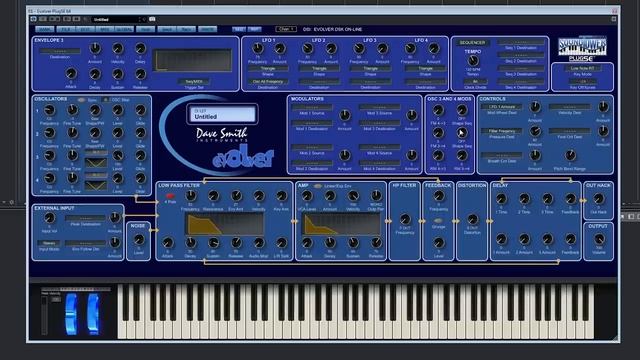The image size is (640, 360).
Task: Click the Oscillator 1 Frequency knob
Action: [49, 110]
